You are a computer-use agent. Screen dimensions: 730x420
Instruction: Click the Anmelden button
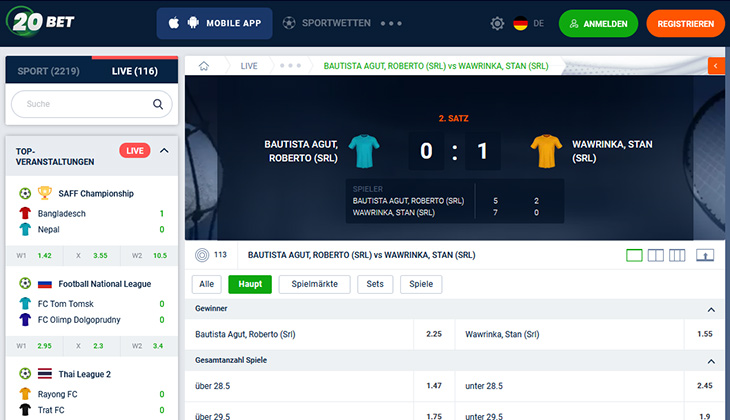click(598, 23)
